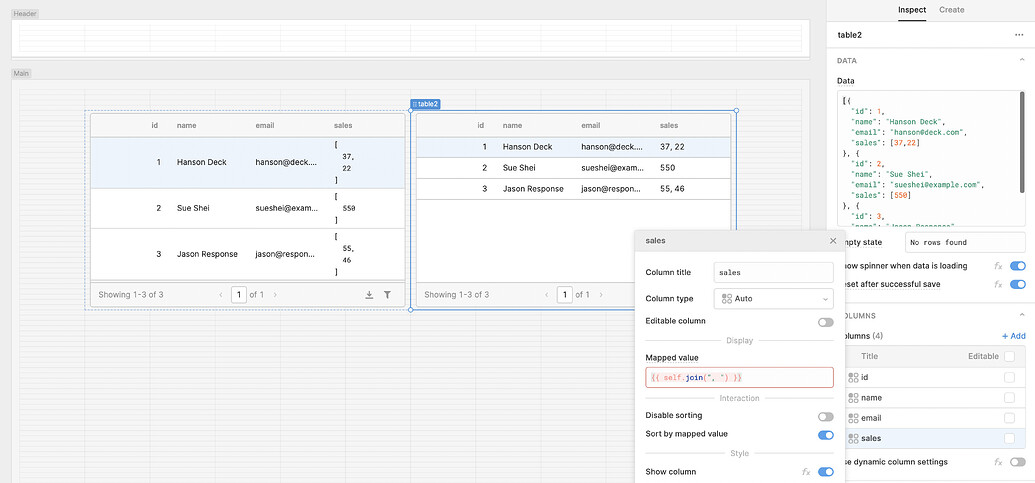This screenshot has height=483, width=1035.
Task: Click the column type icon next to email
Action: point(853,418)
